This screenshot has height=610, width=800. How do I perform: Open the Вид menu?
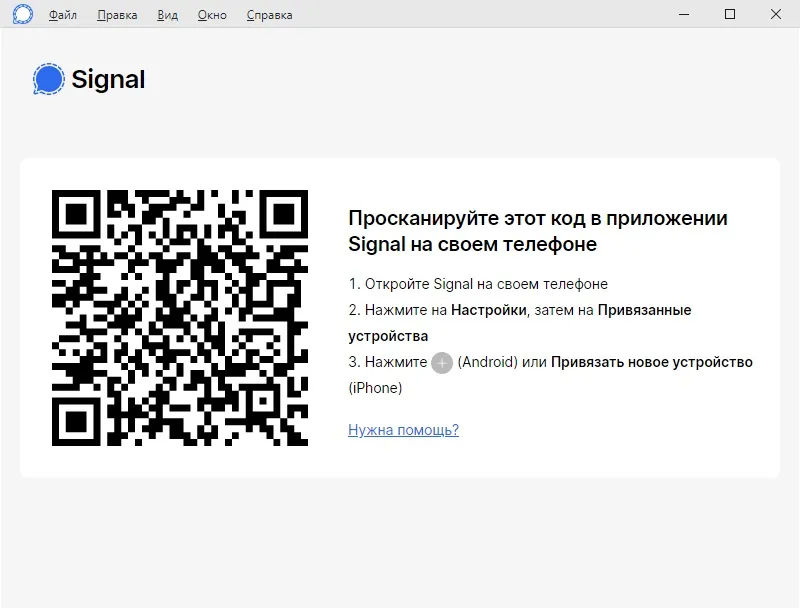[167, 15]
